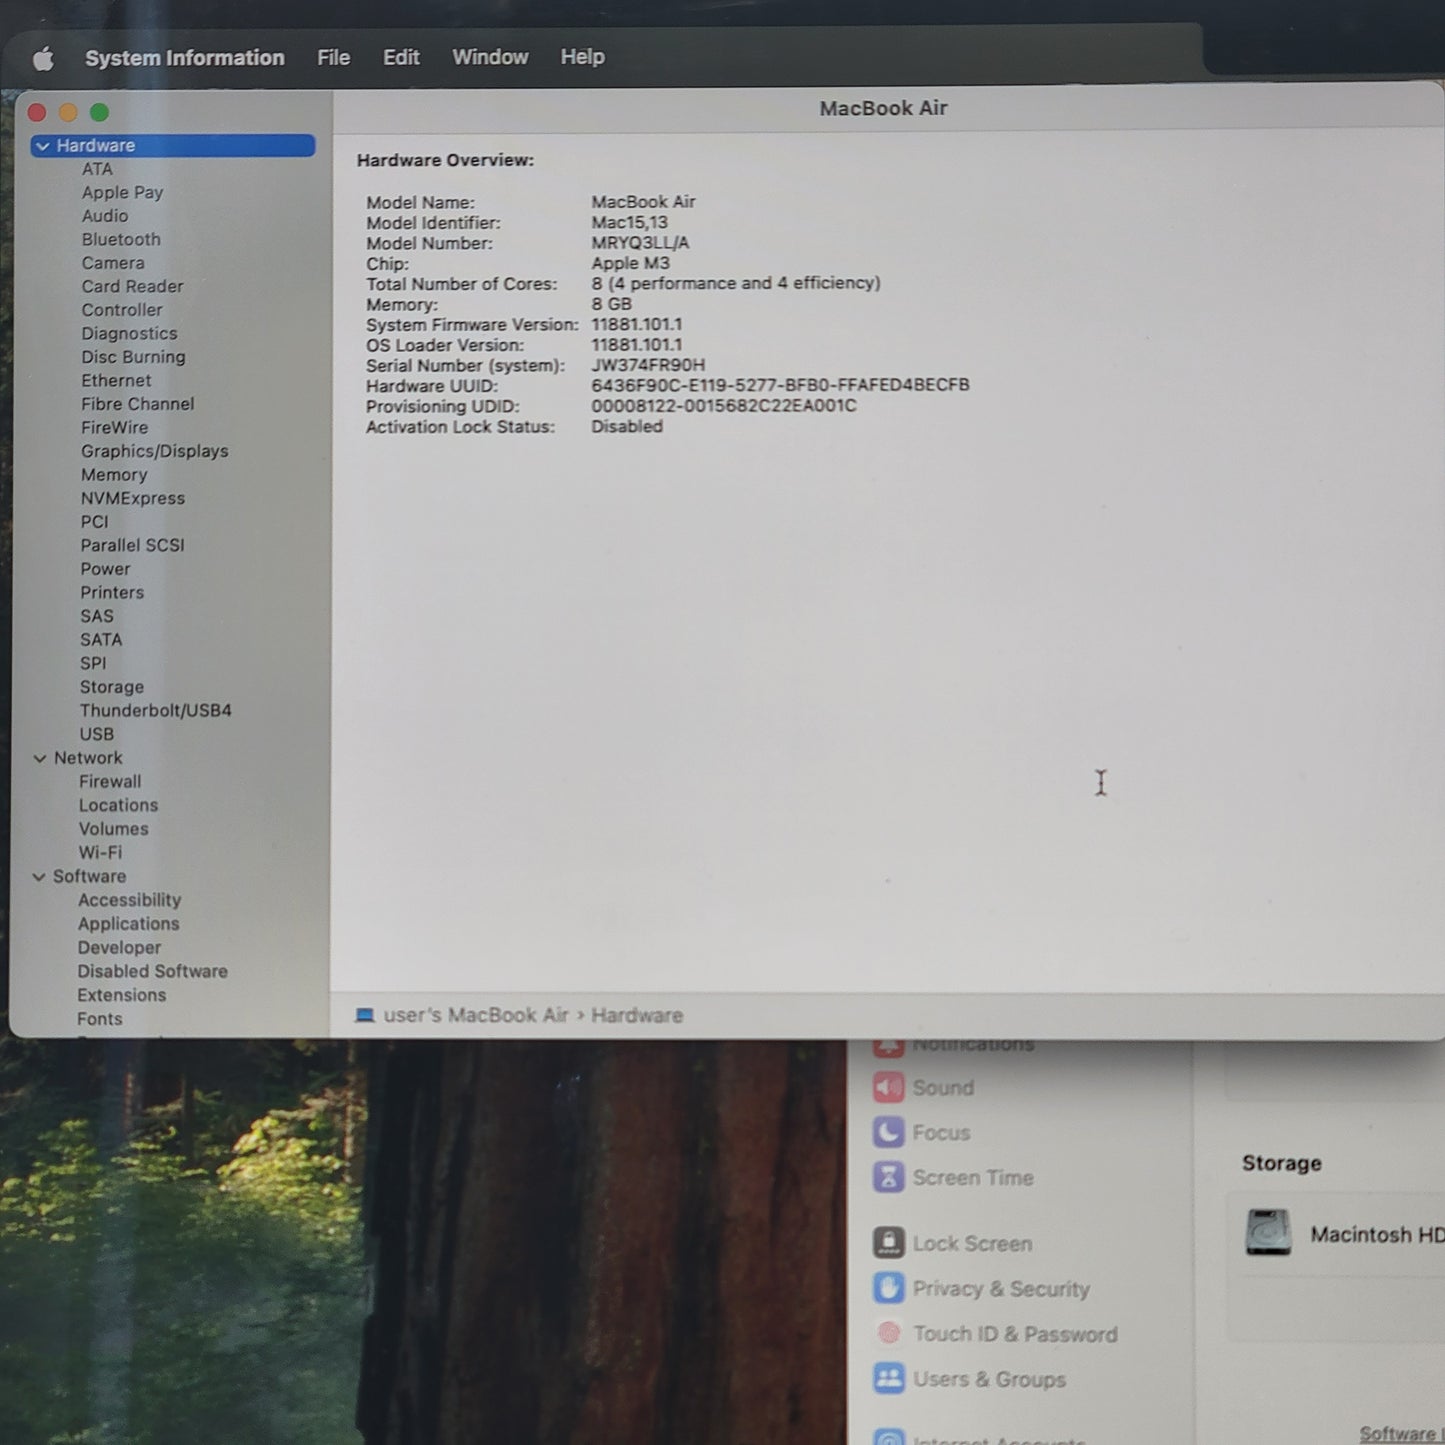Viewport: 1445px width, 1445px height.
Task: Select FireWire in the sidebar
Action: coord(114,428)
